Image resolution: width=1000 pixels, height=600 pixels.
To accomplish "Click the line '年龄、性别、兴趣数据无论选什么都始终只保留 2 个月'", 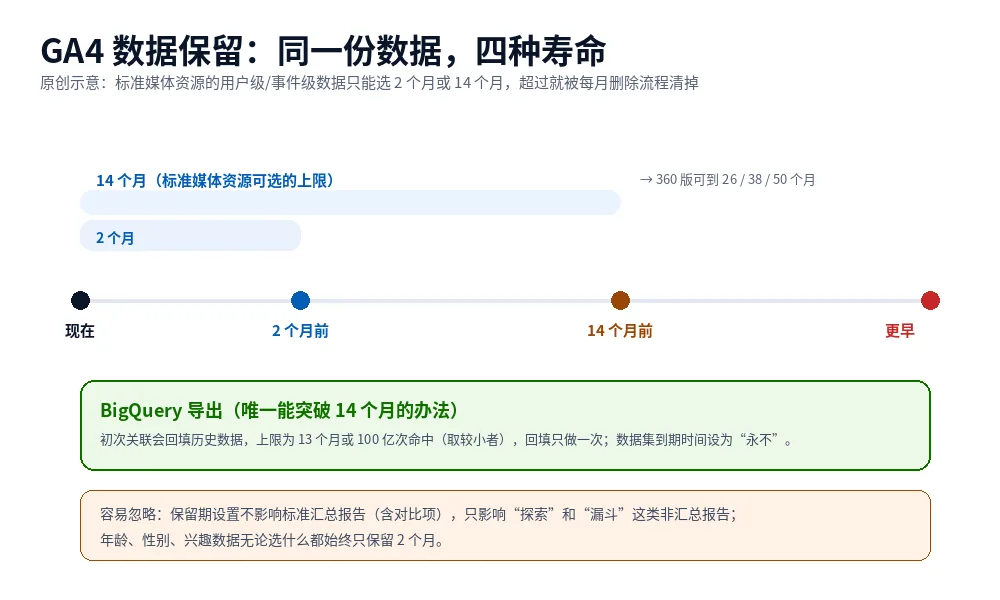I will pyautogui.click(x=272, y=541).
